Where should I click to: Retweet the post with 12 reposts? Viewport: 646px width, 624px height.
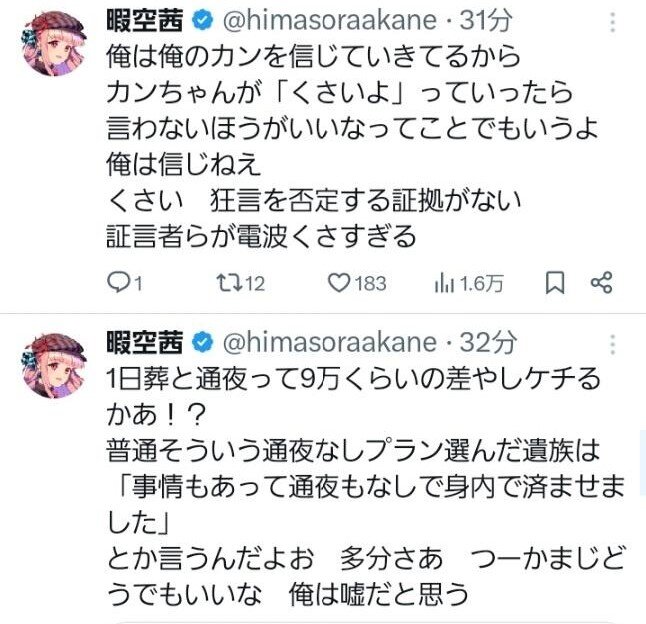tap(241, 283)
